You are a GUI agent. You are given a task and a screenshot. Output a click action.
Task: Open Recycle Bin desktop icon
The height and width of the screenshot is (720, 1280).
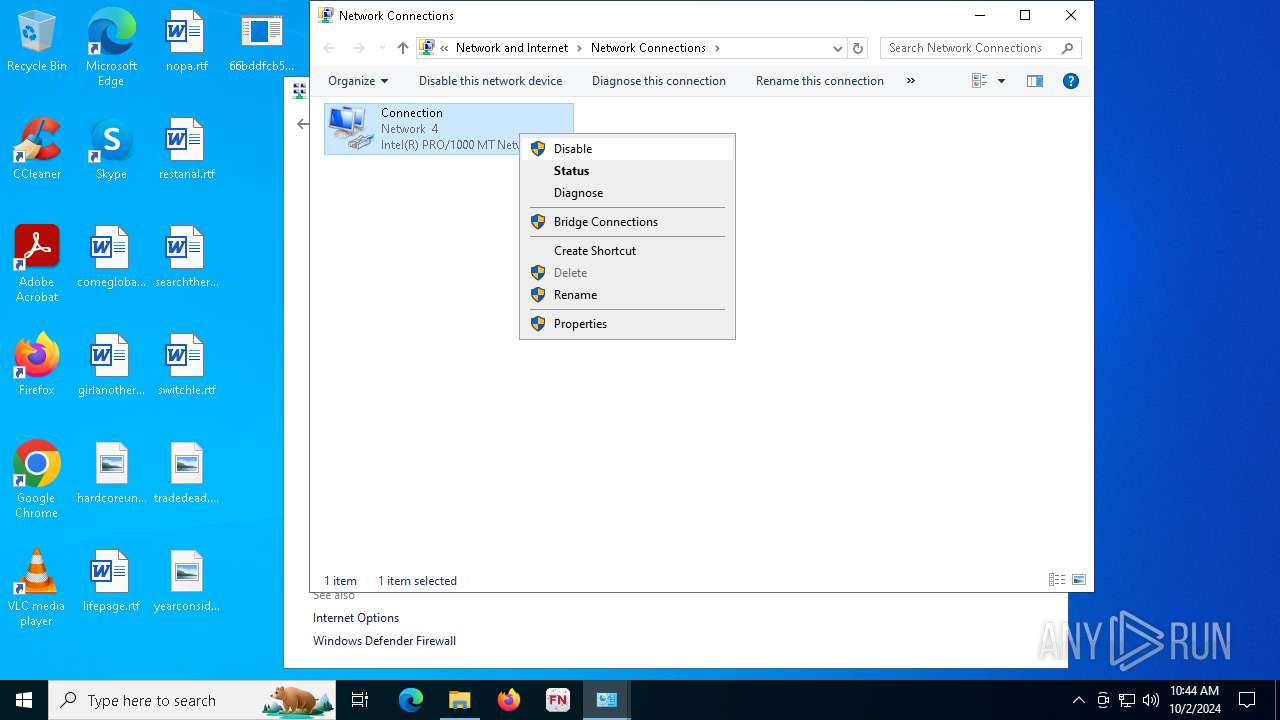click(x=37, y=42)
